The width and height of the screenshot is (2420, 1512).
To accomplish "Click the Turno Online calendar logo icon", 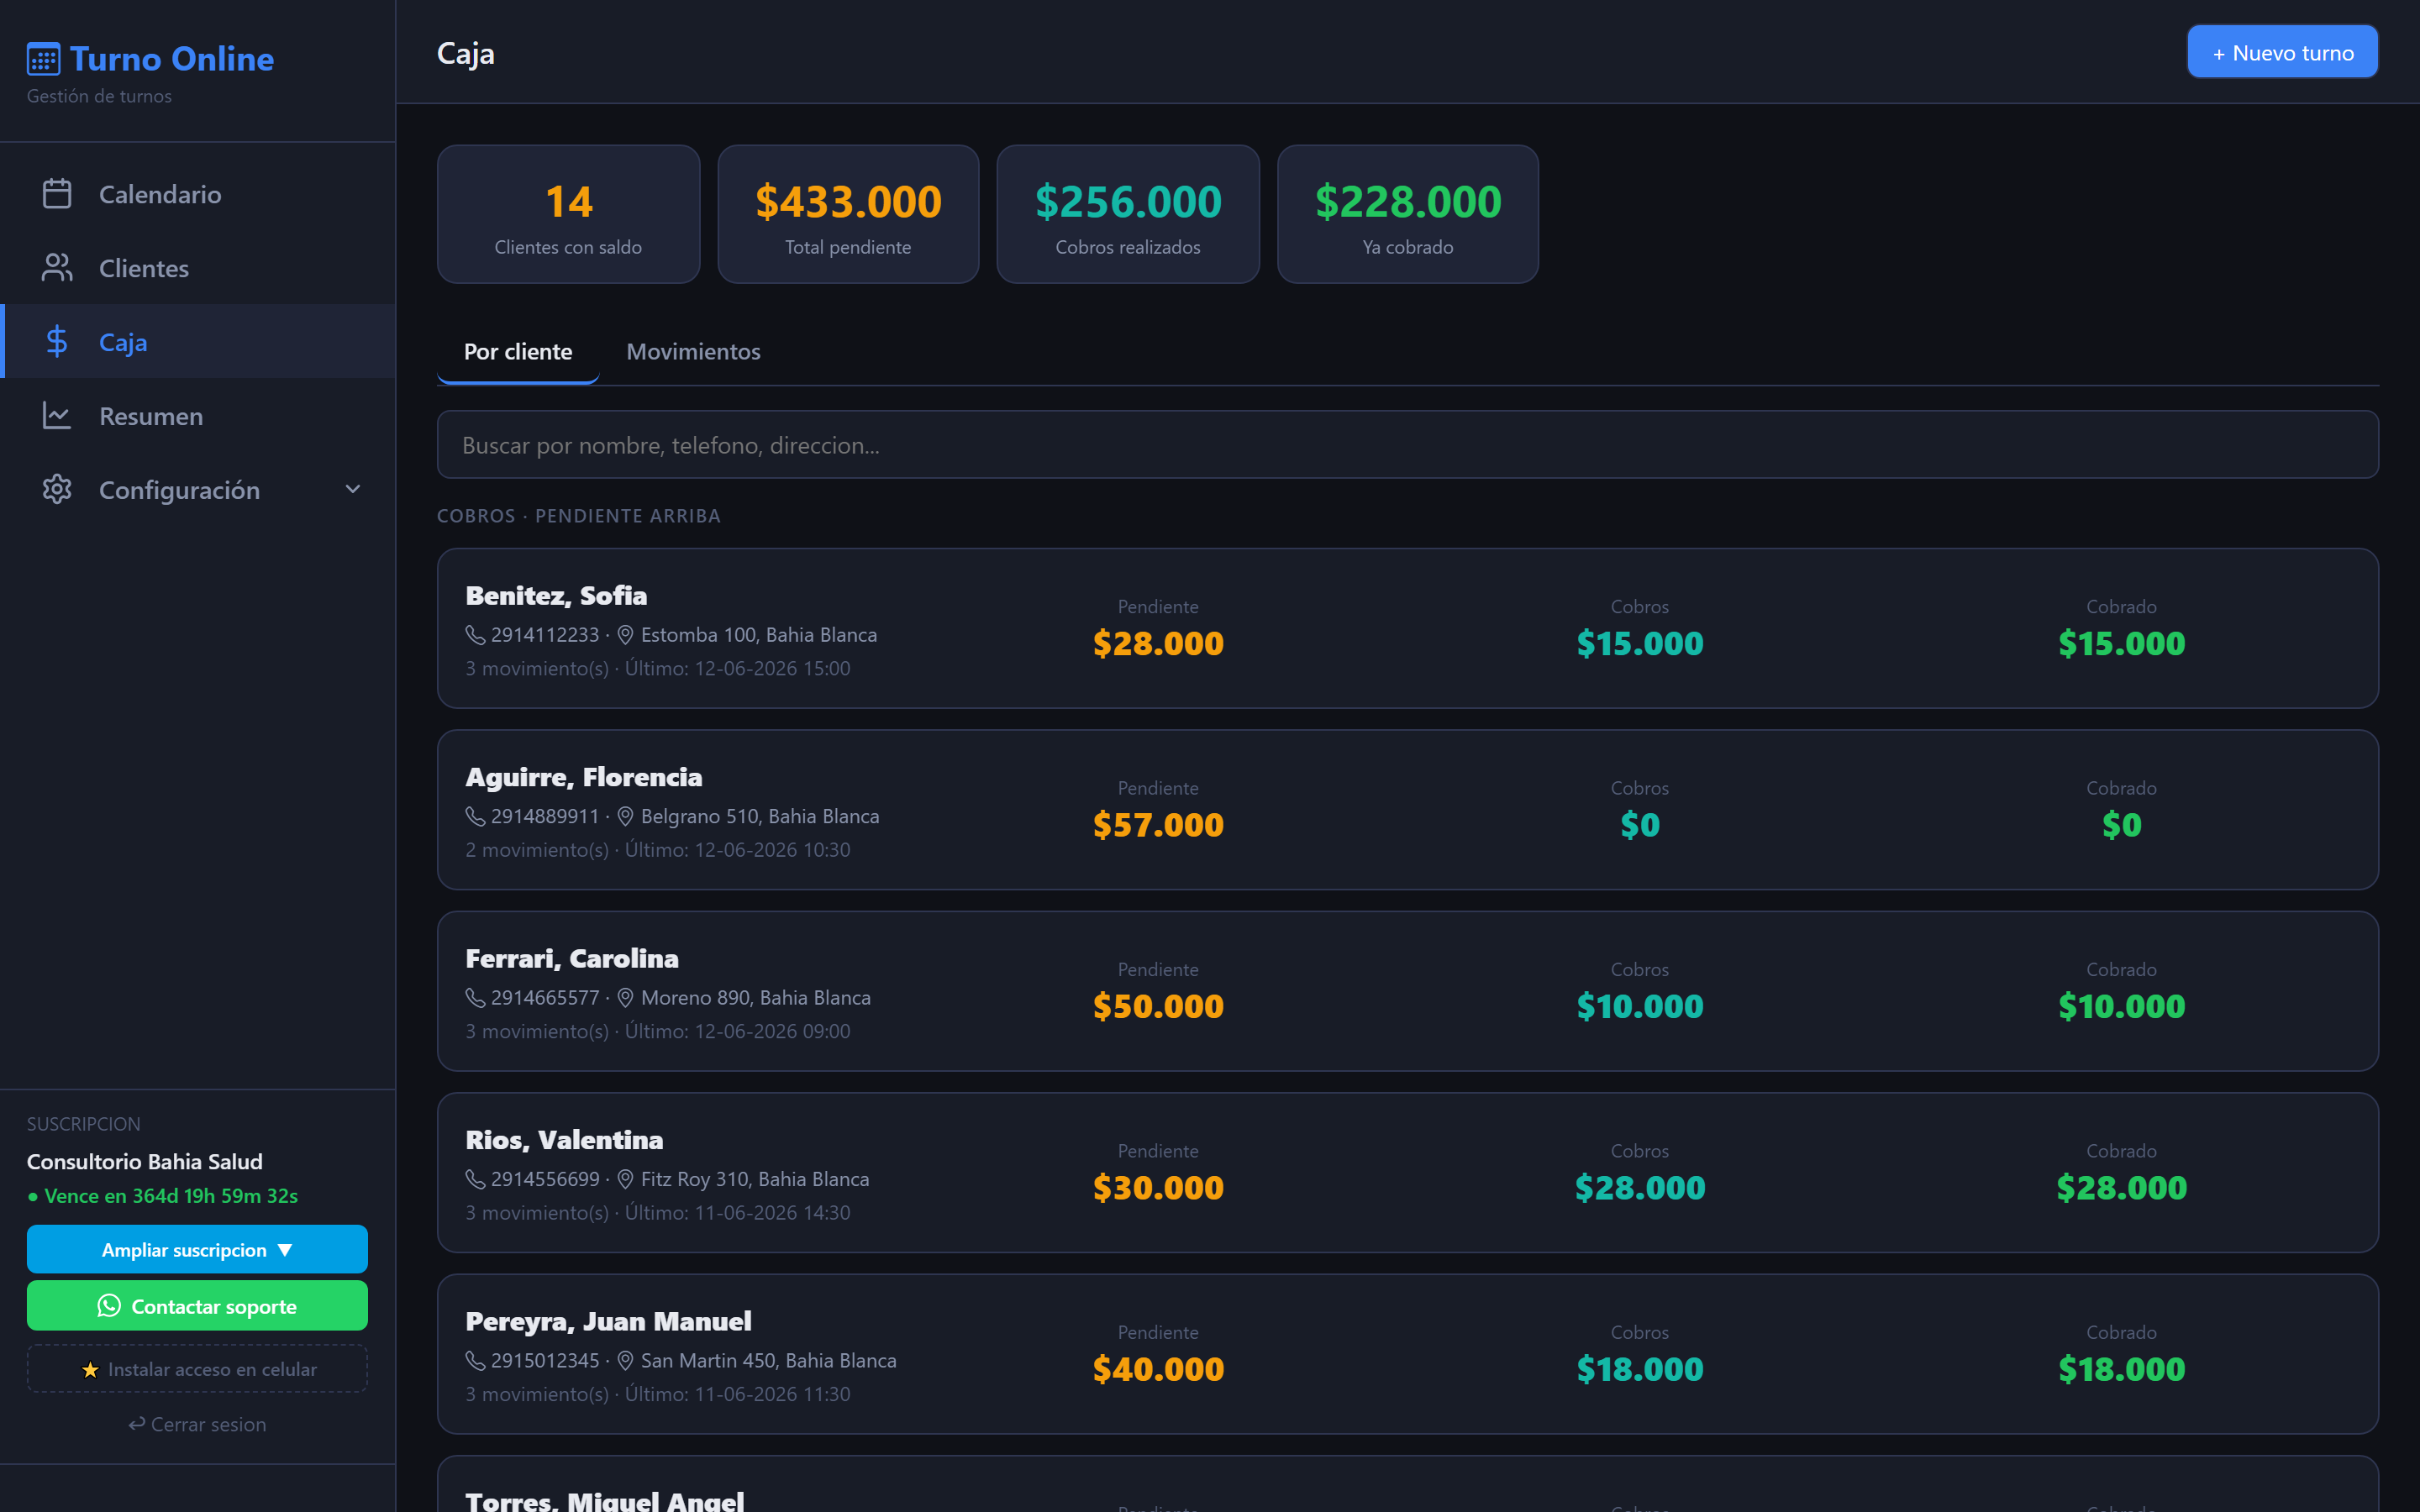I will (43, 59).
